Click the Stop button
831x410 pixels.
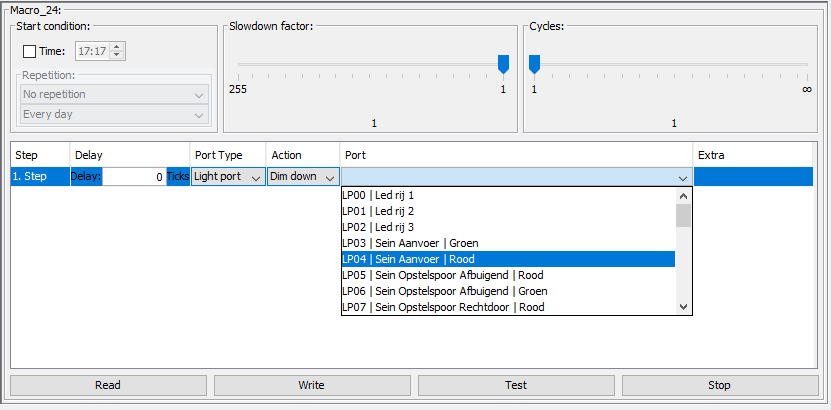(x=720, y=385)
